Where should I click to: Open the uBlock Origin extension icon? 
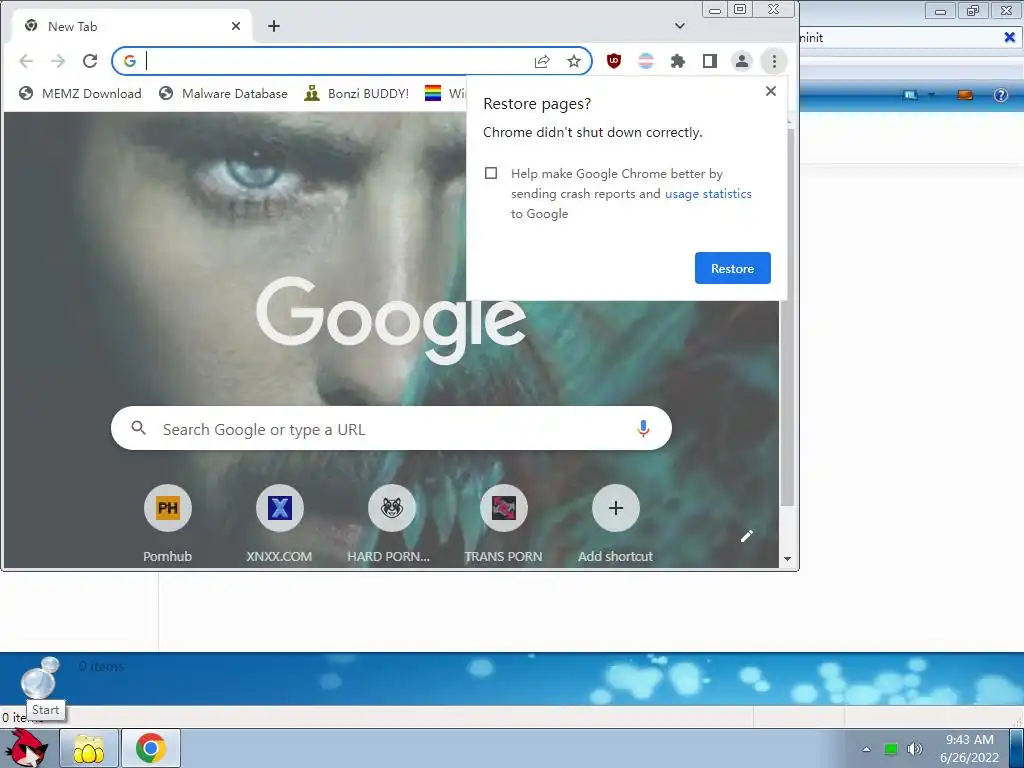click(x=614, y=61)
